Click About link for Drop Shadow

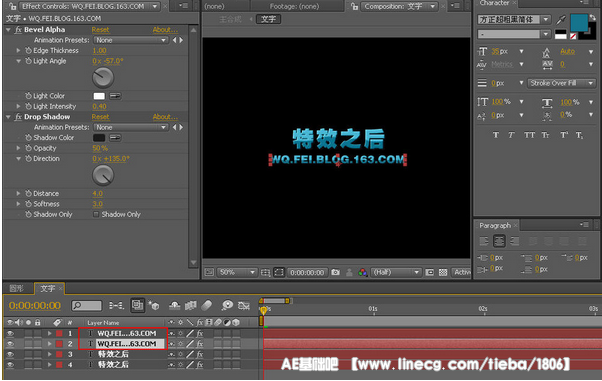click(x=165, y=117)
